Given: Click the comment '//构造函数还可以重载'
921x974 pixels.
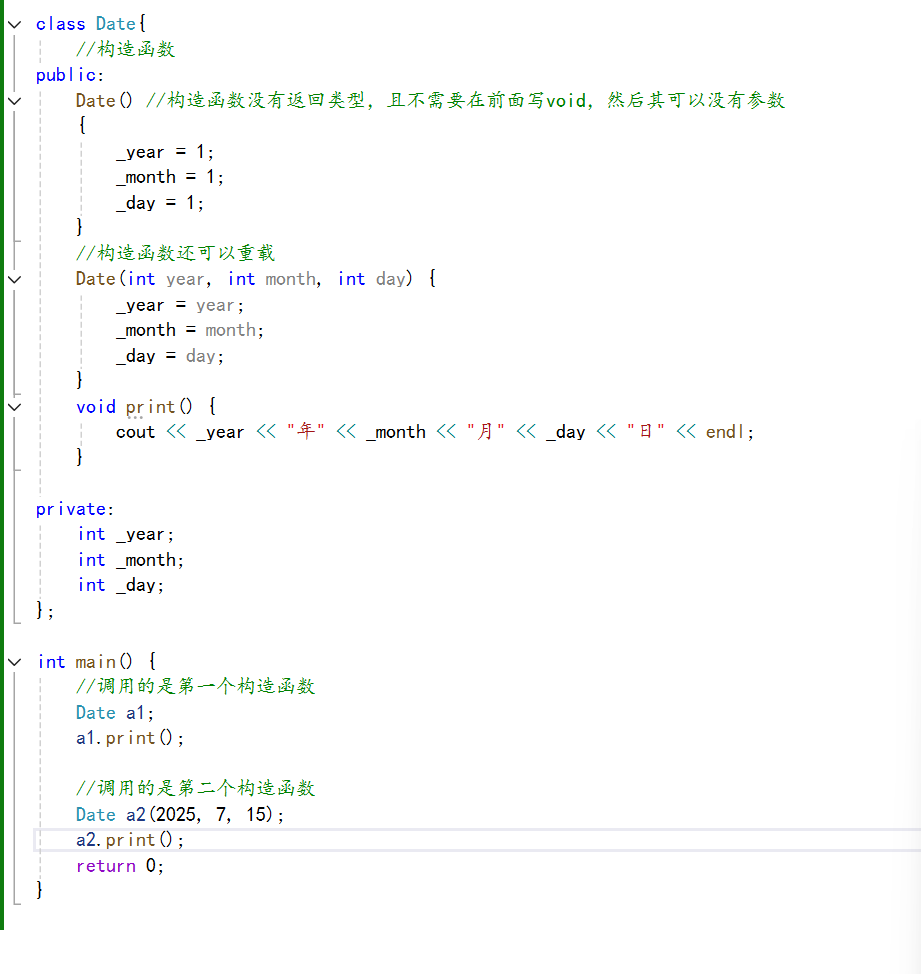Looking at the screenshot, I should 175,253.
